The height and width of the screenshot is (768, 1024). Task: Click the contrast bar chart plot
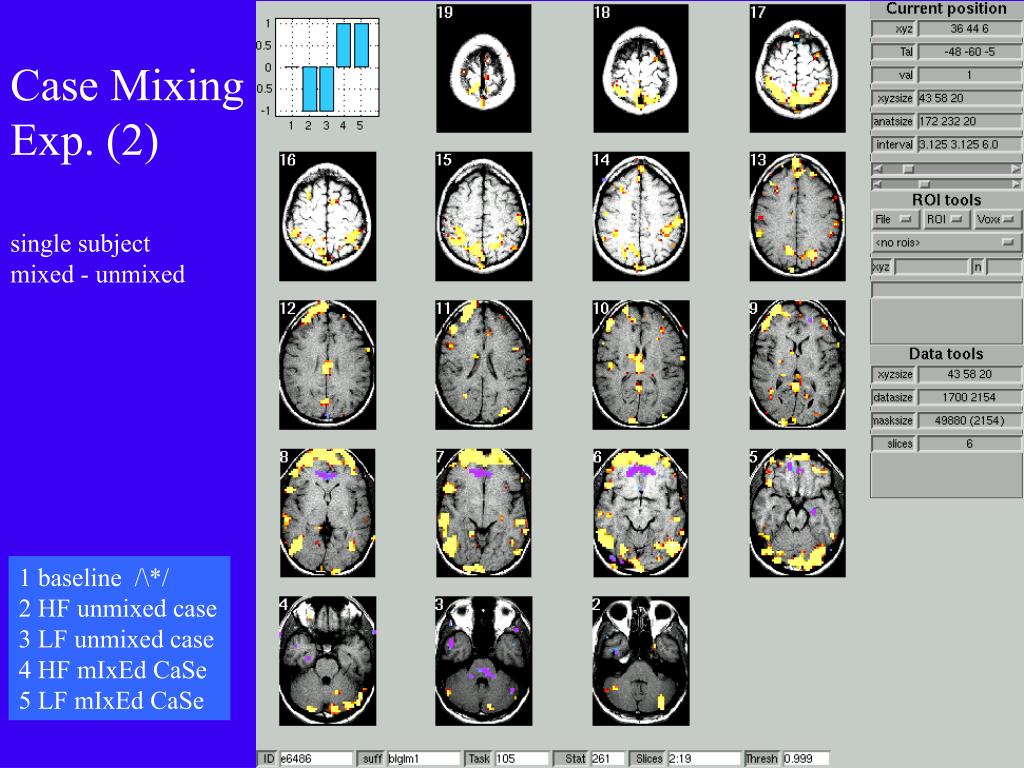coord(327,67)
